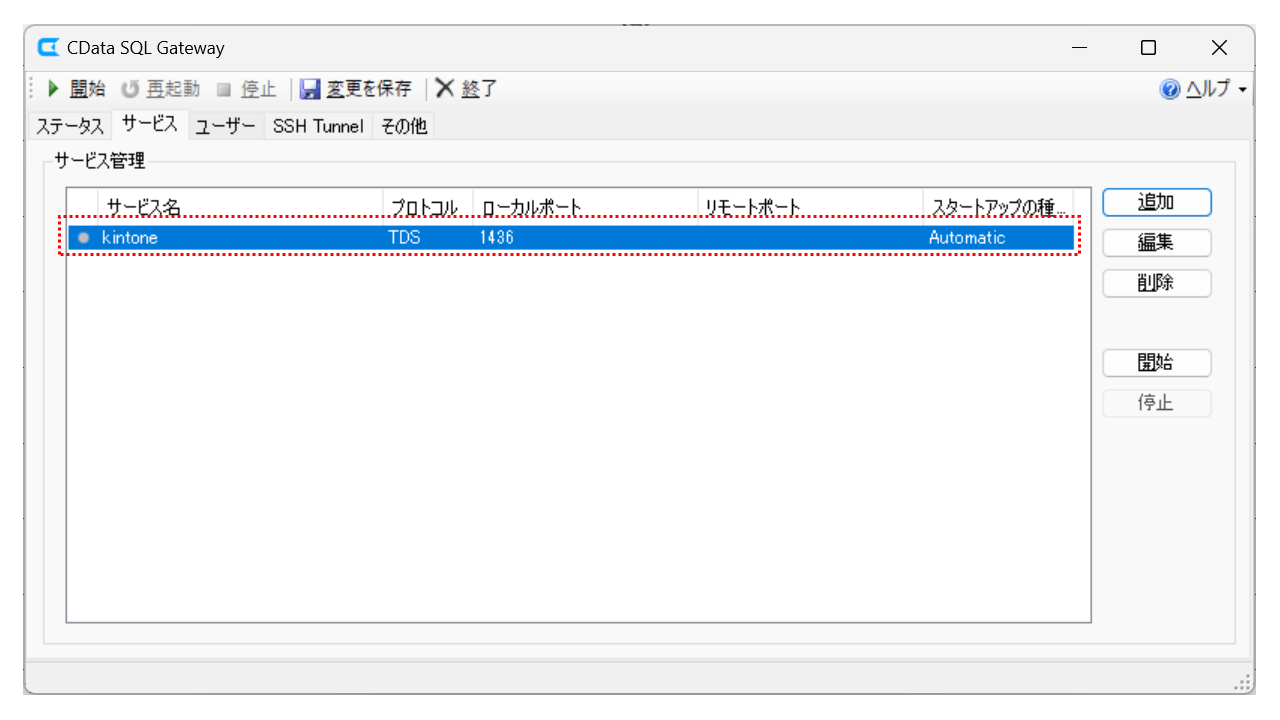Click the Automatic startup type cell
This screenshot has height=720, width=1280.
[967, 238]
